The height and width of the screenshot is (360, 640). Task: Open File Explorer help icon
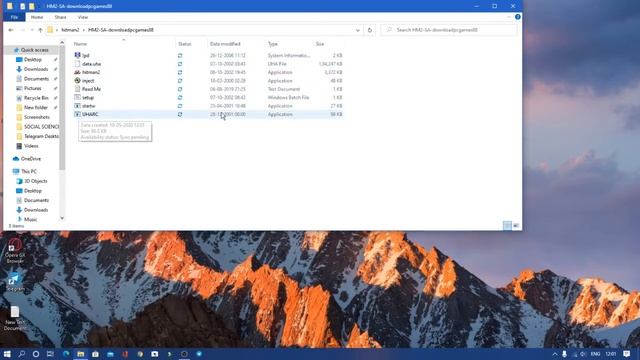518,17
